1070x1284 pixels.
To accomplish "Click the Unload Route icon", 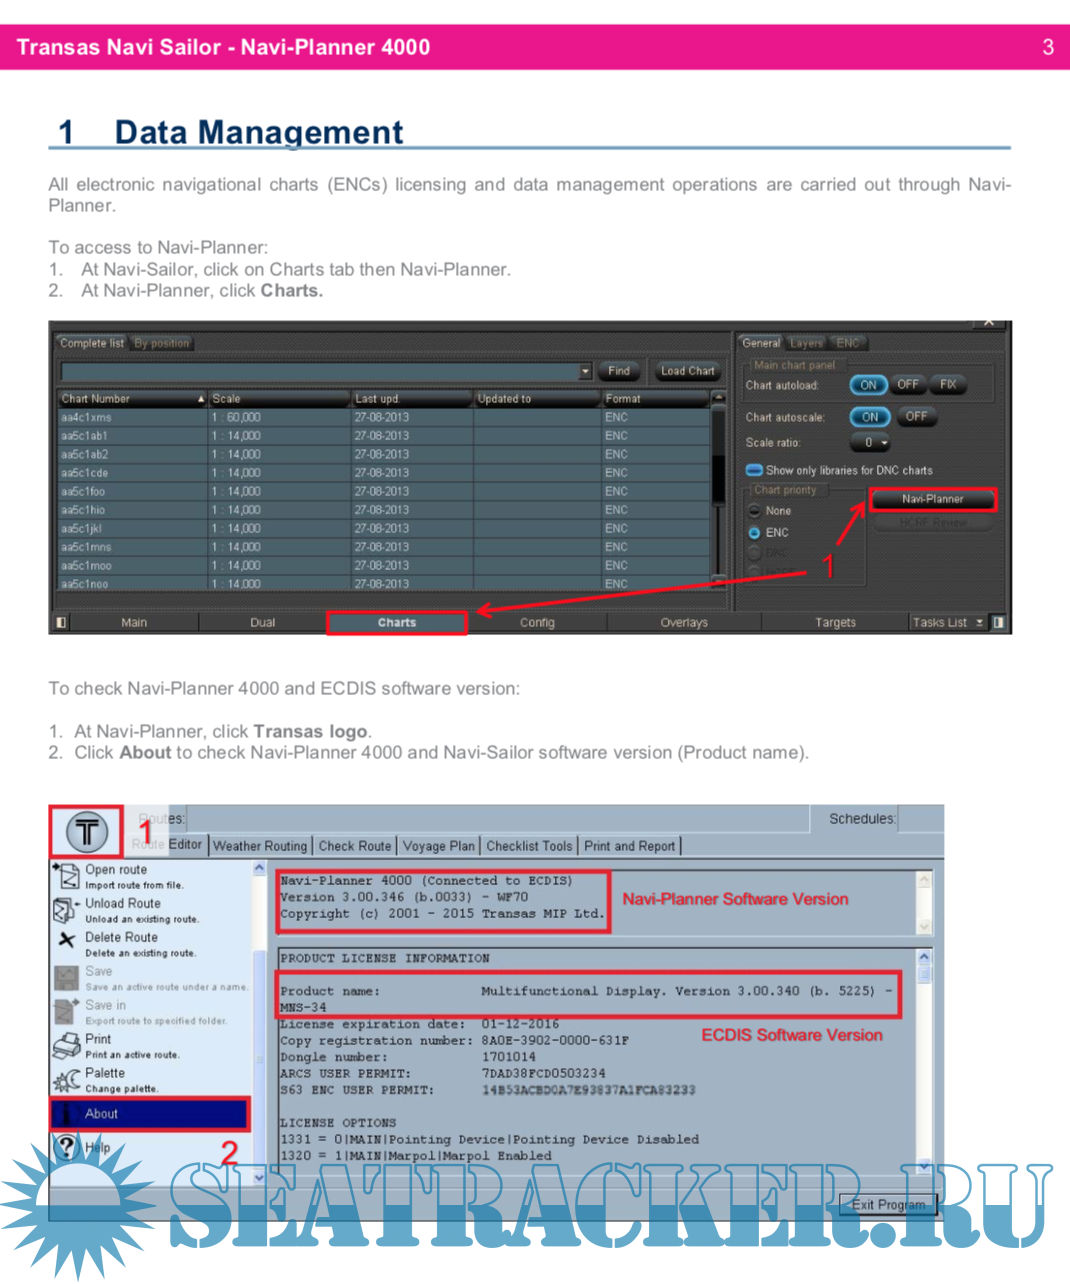I will coord(65,909).
